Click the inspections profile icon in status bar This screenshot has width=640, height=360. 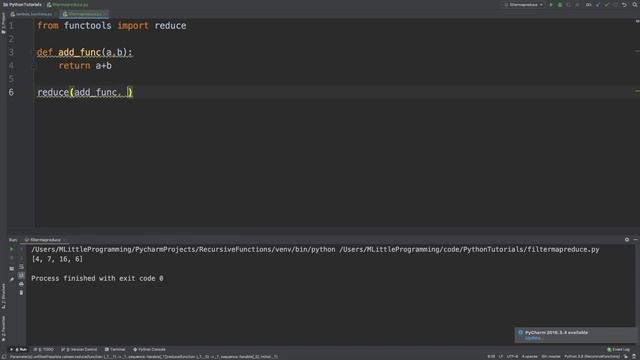(634, 357)
